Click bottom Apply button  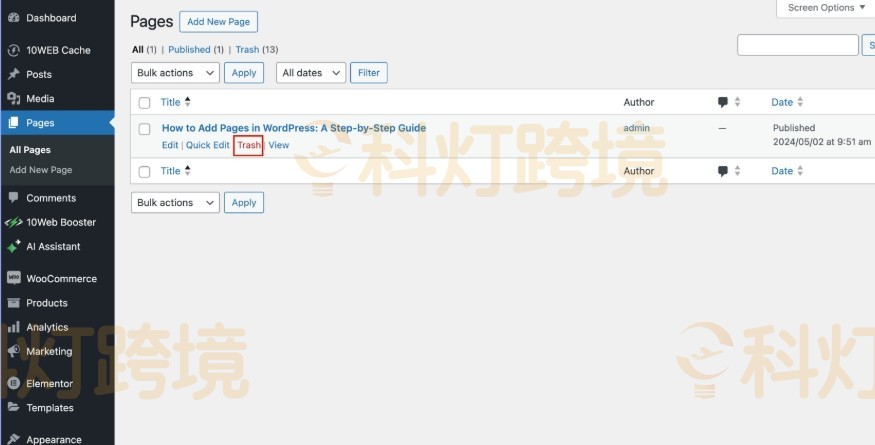click(244, 203)
